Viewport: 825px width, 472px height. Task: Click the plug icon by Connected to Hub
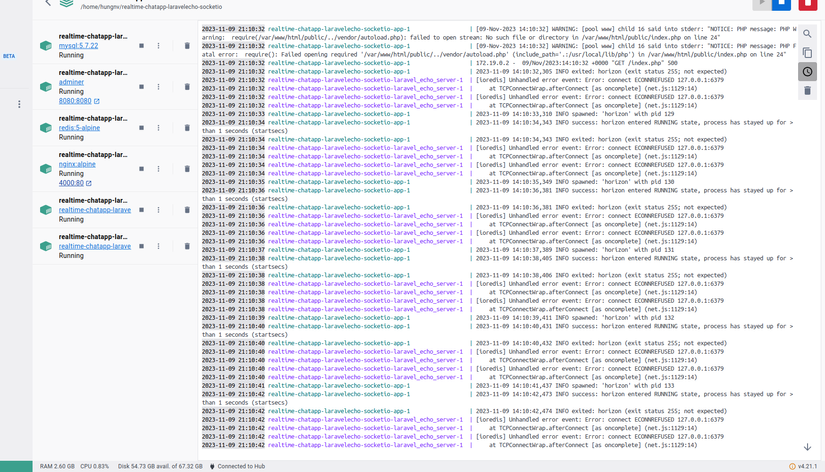tap(212, 466)
